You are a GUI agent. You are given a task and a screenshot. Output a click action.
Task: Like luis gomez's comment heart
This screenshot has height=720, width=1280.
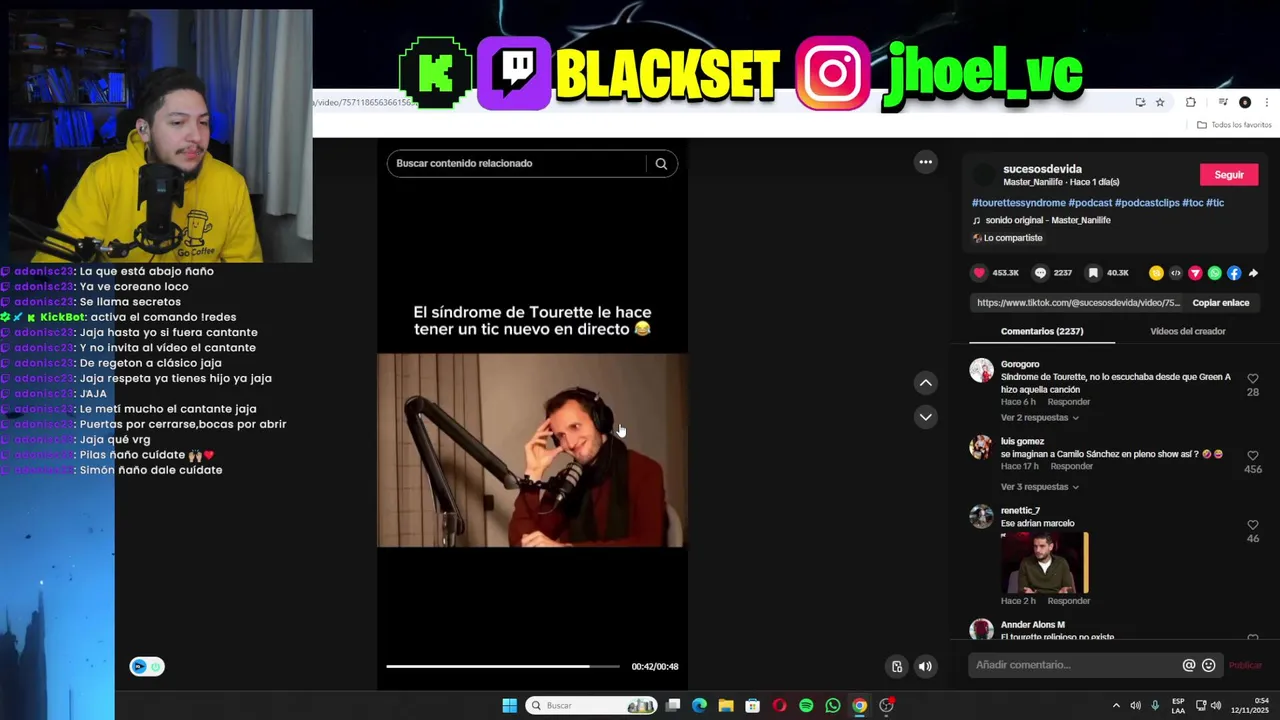tap(1253, 456)
